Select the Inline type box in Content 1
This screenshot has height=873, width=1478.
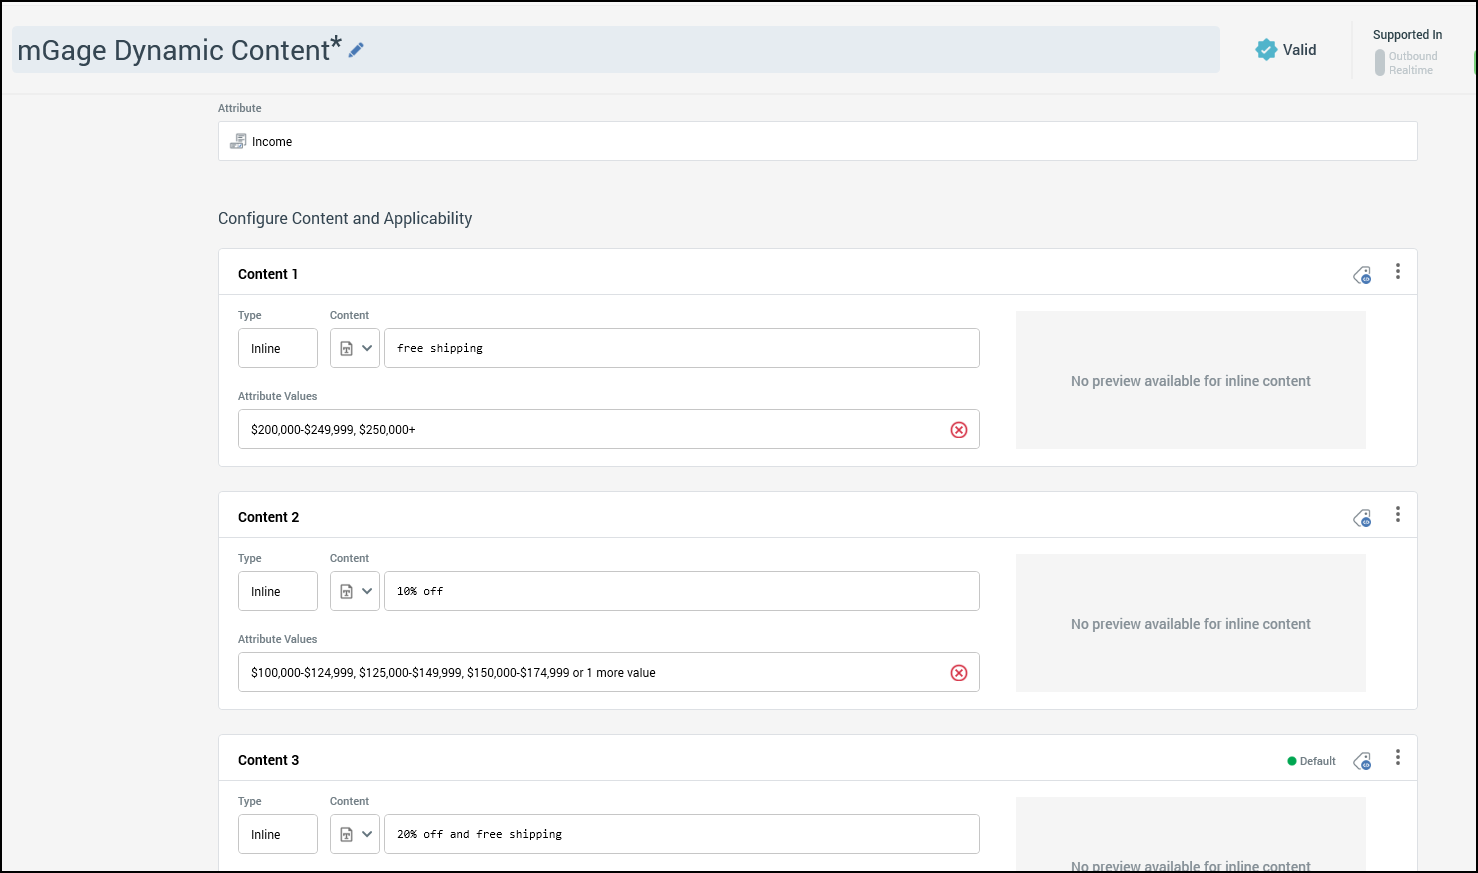coord(278,349)
